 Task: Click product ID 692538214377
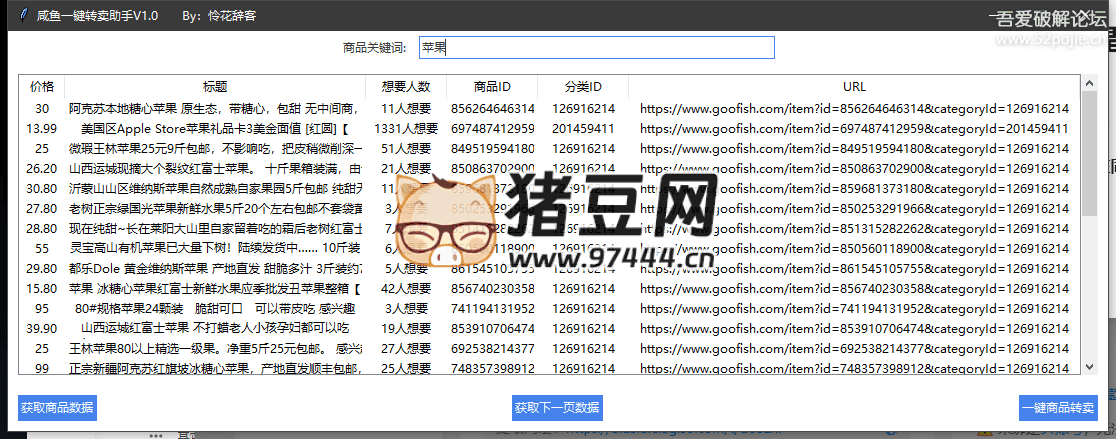(493, 348)
